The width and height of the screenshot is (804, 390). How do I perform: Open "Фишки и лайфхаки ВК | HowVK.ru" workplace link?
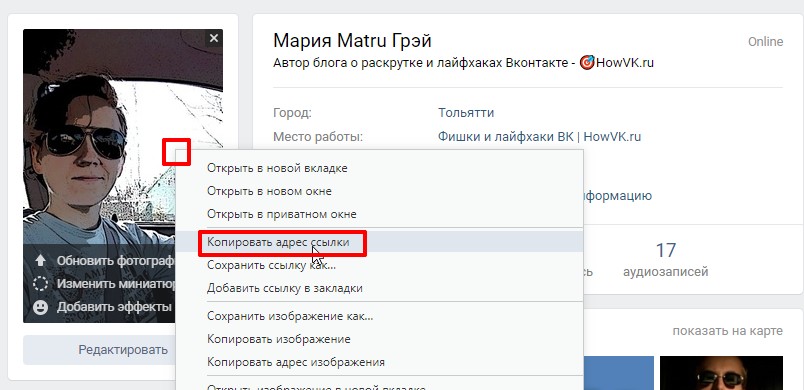pos(539,137)
